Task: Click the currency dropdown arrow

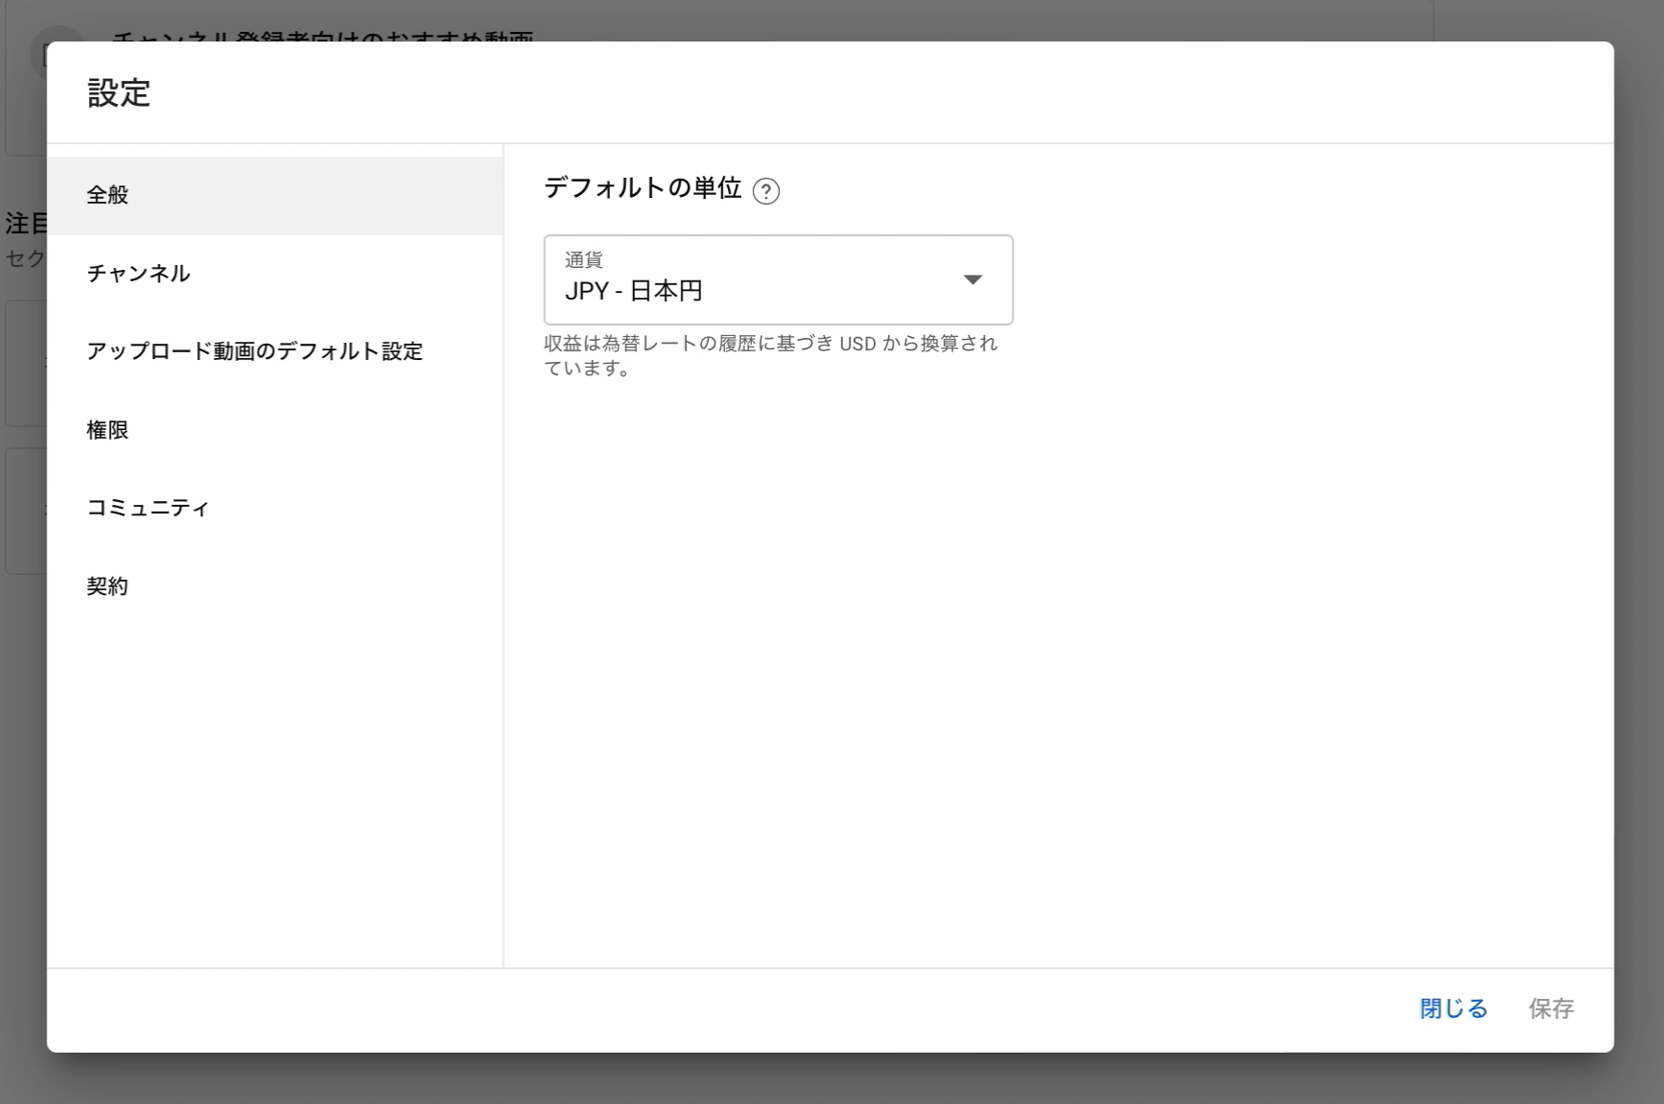Action: coord(972,281)
